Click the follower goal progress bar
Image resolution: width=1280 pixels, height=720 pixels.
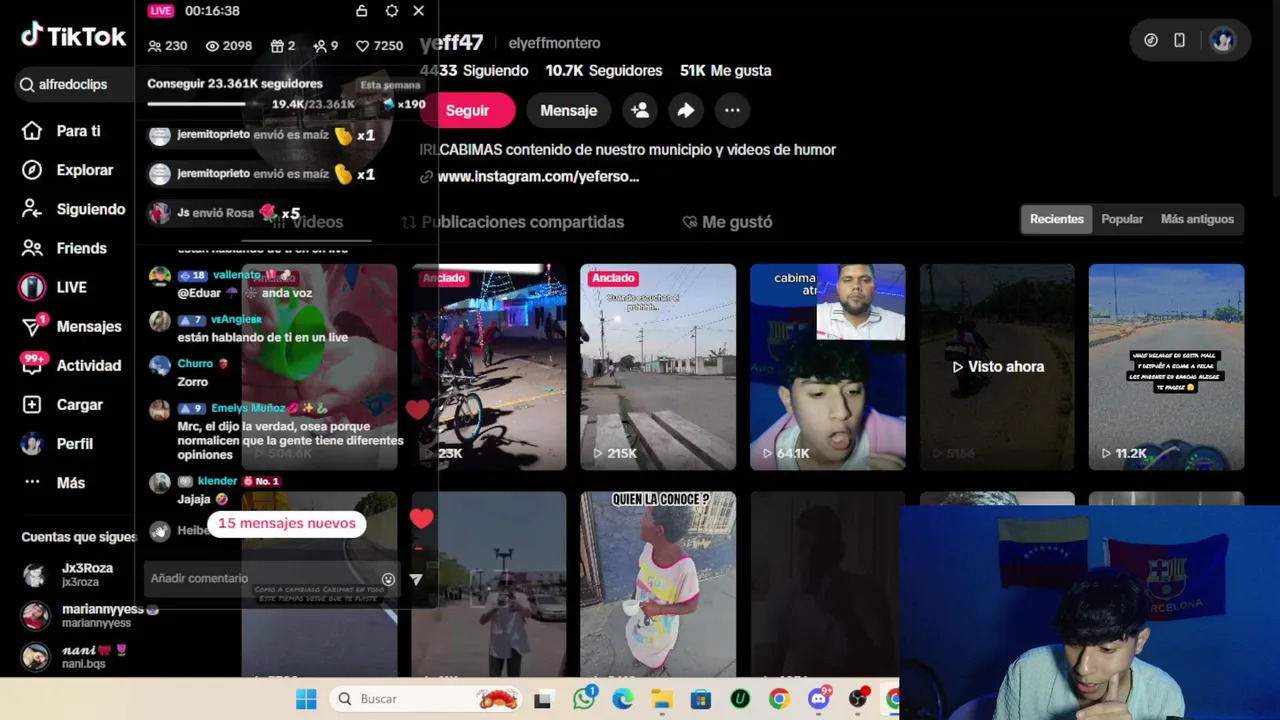[x=205, y=104]
